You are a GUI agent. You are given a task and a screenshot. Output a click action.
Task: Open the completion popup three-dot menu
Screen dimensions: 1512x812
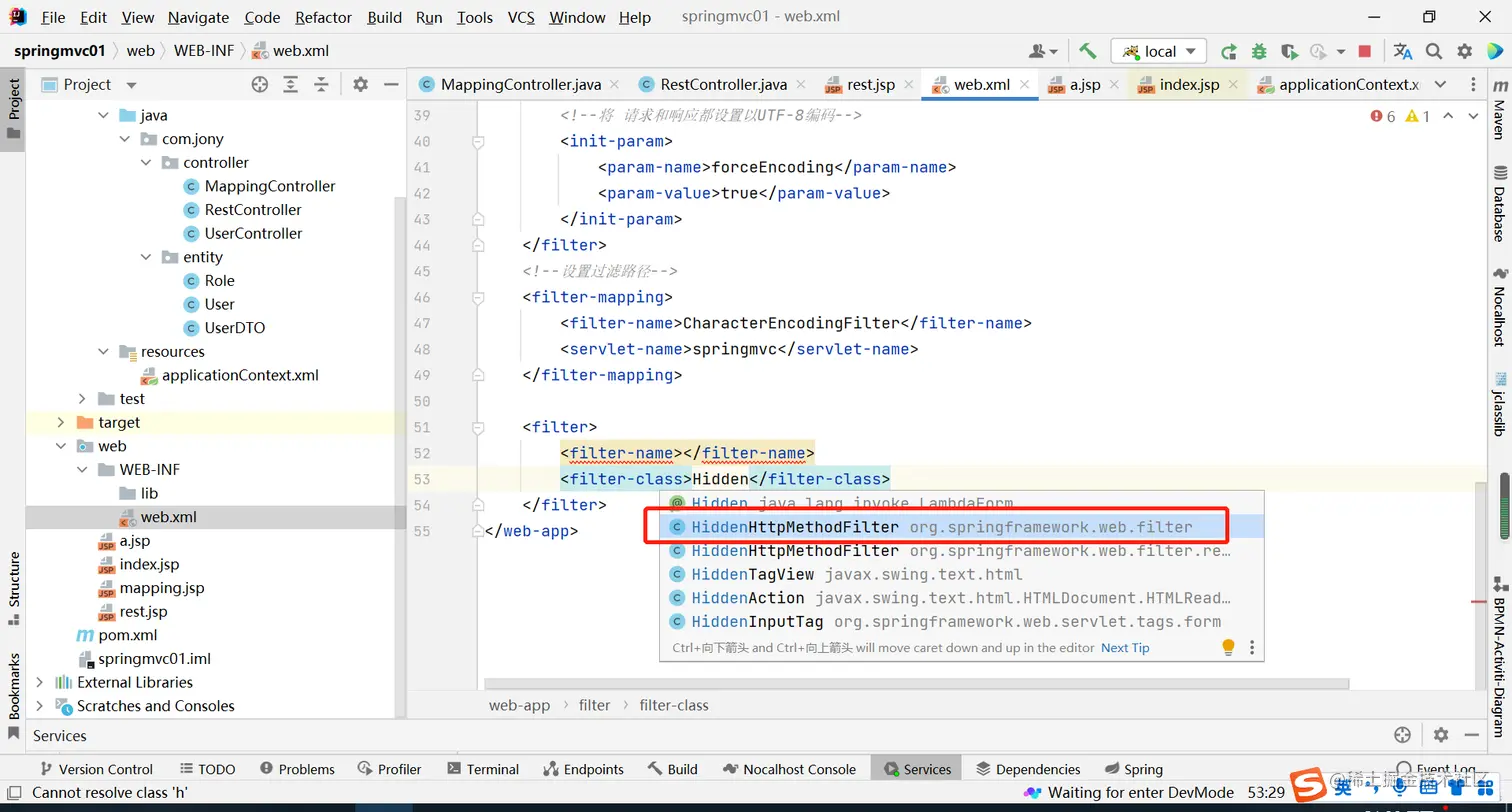pos(1251,648)
